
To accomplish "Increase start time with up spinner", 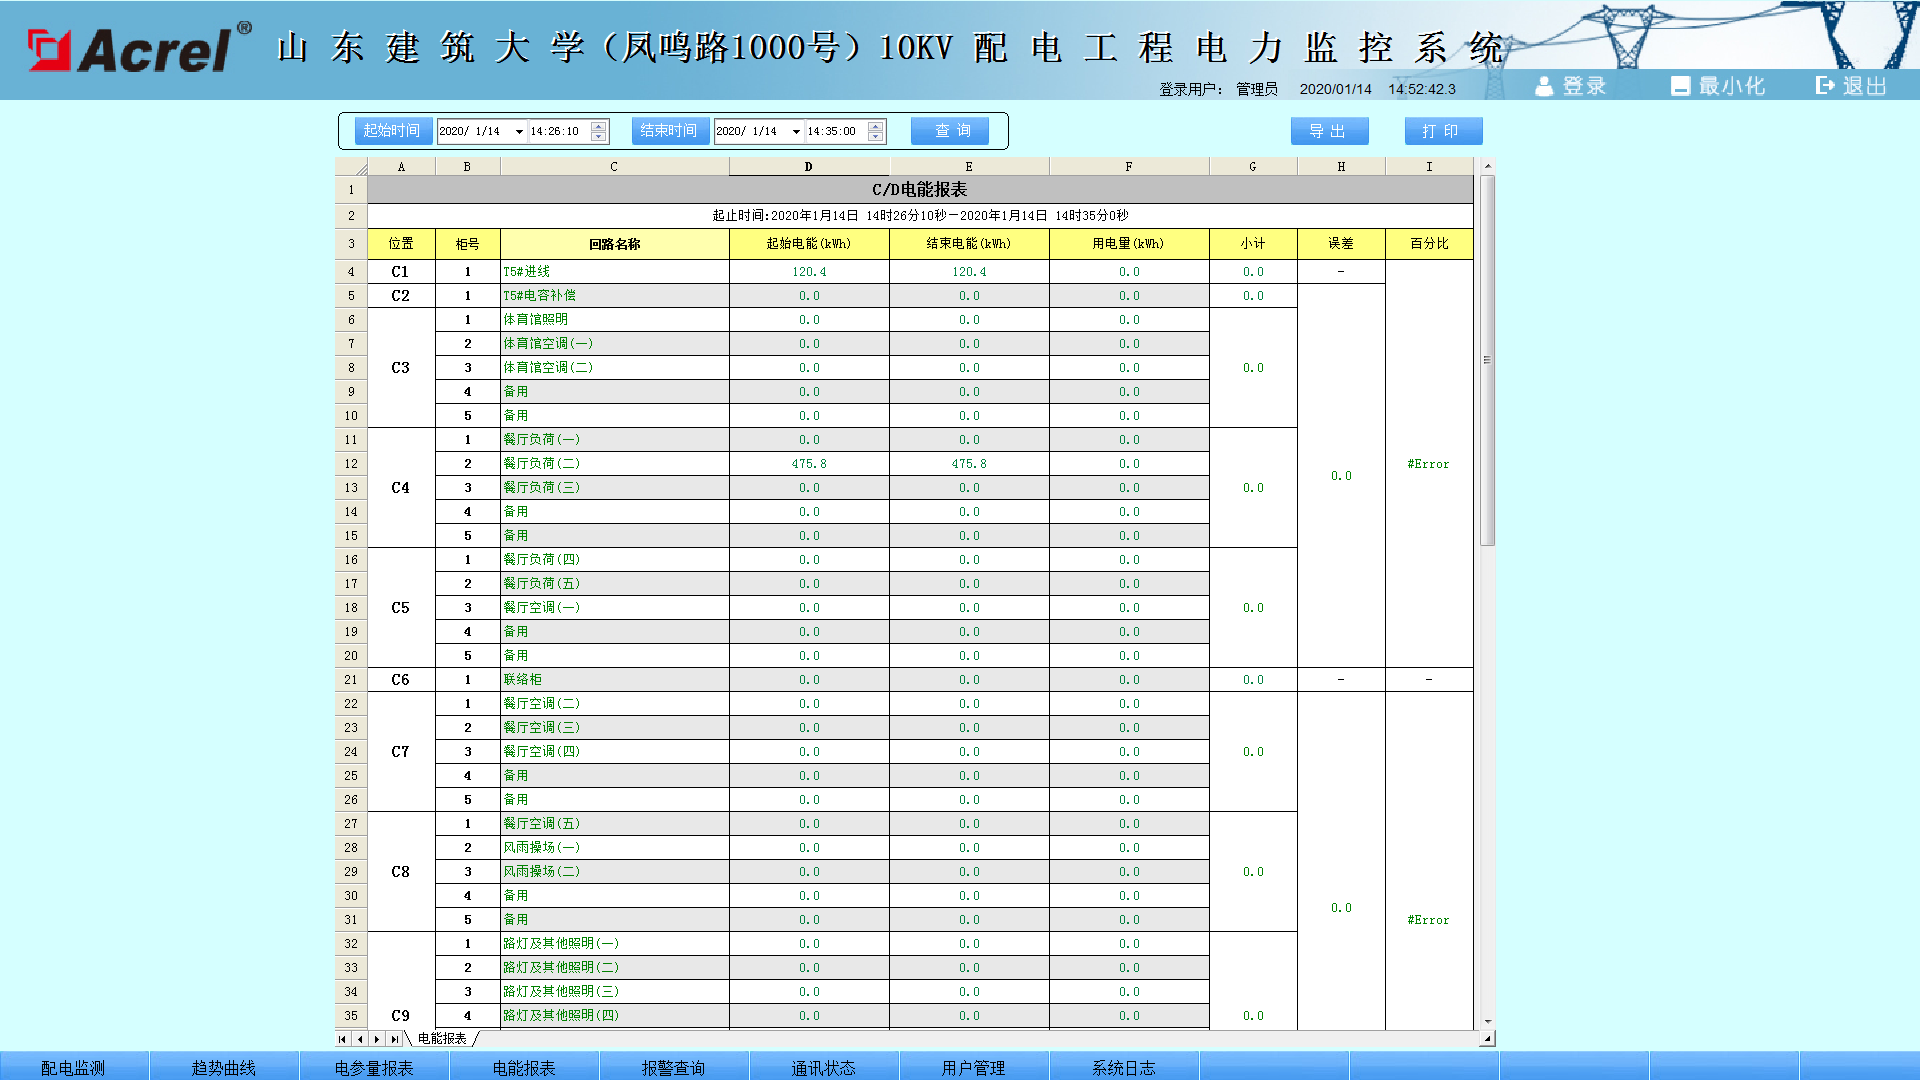I will click(x=599, y=126).
